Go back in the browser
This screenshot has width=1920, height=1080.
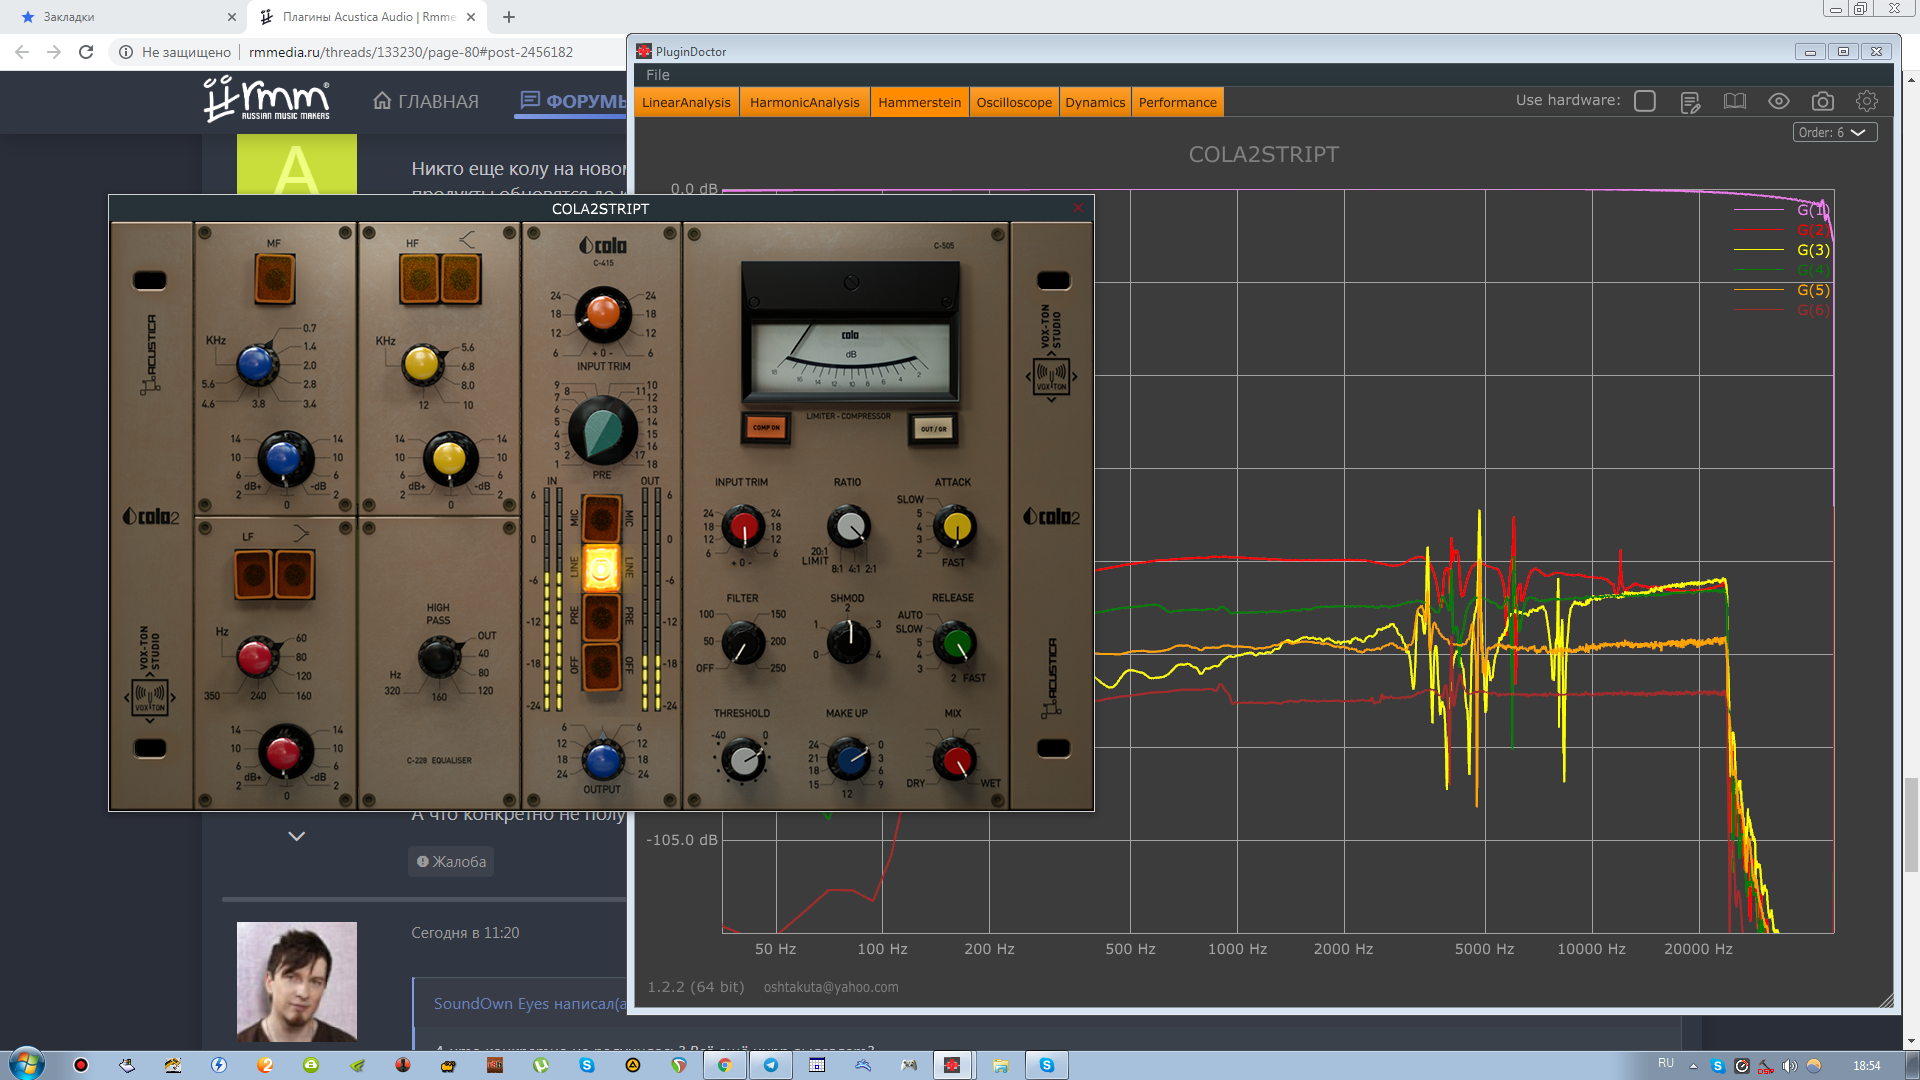pos(22,52)
